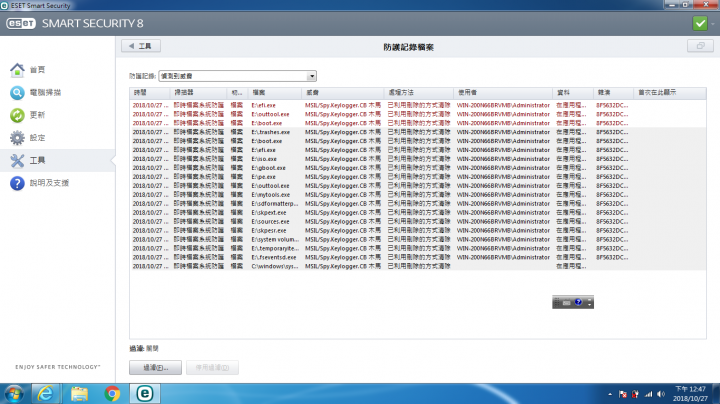Launch Google Chrome from taskbar
Image resolution: width=720 pixels, height=404 pixels.
(x=112, y=393)
